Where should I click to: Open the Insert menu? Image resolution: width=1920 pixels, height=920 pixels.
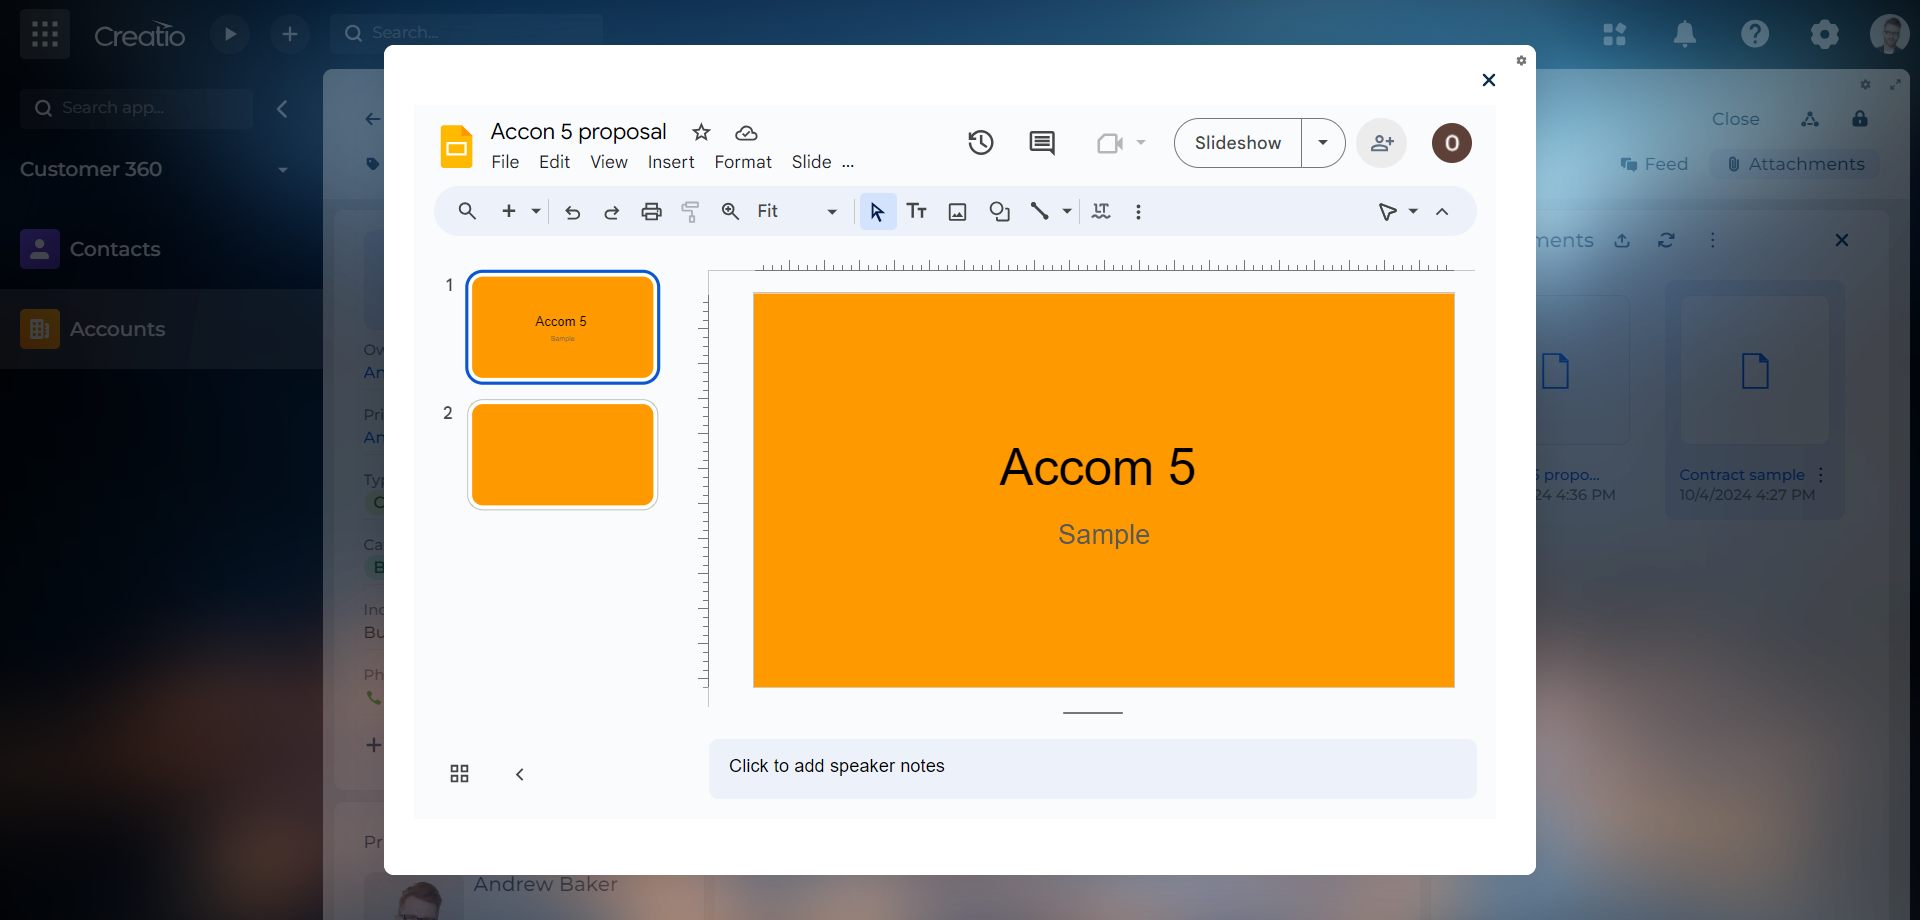point(670,162)
